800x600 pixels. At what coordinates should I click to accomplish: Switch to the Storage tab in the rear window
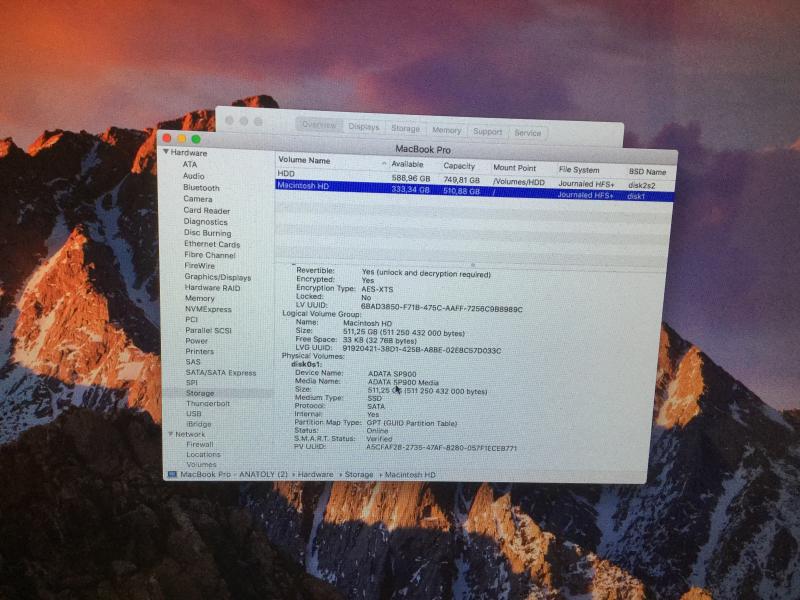406,129
